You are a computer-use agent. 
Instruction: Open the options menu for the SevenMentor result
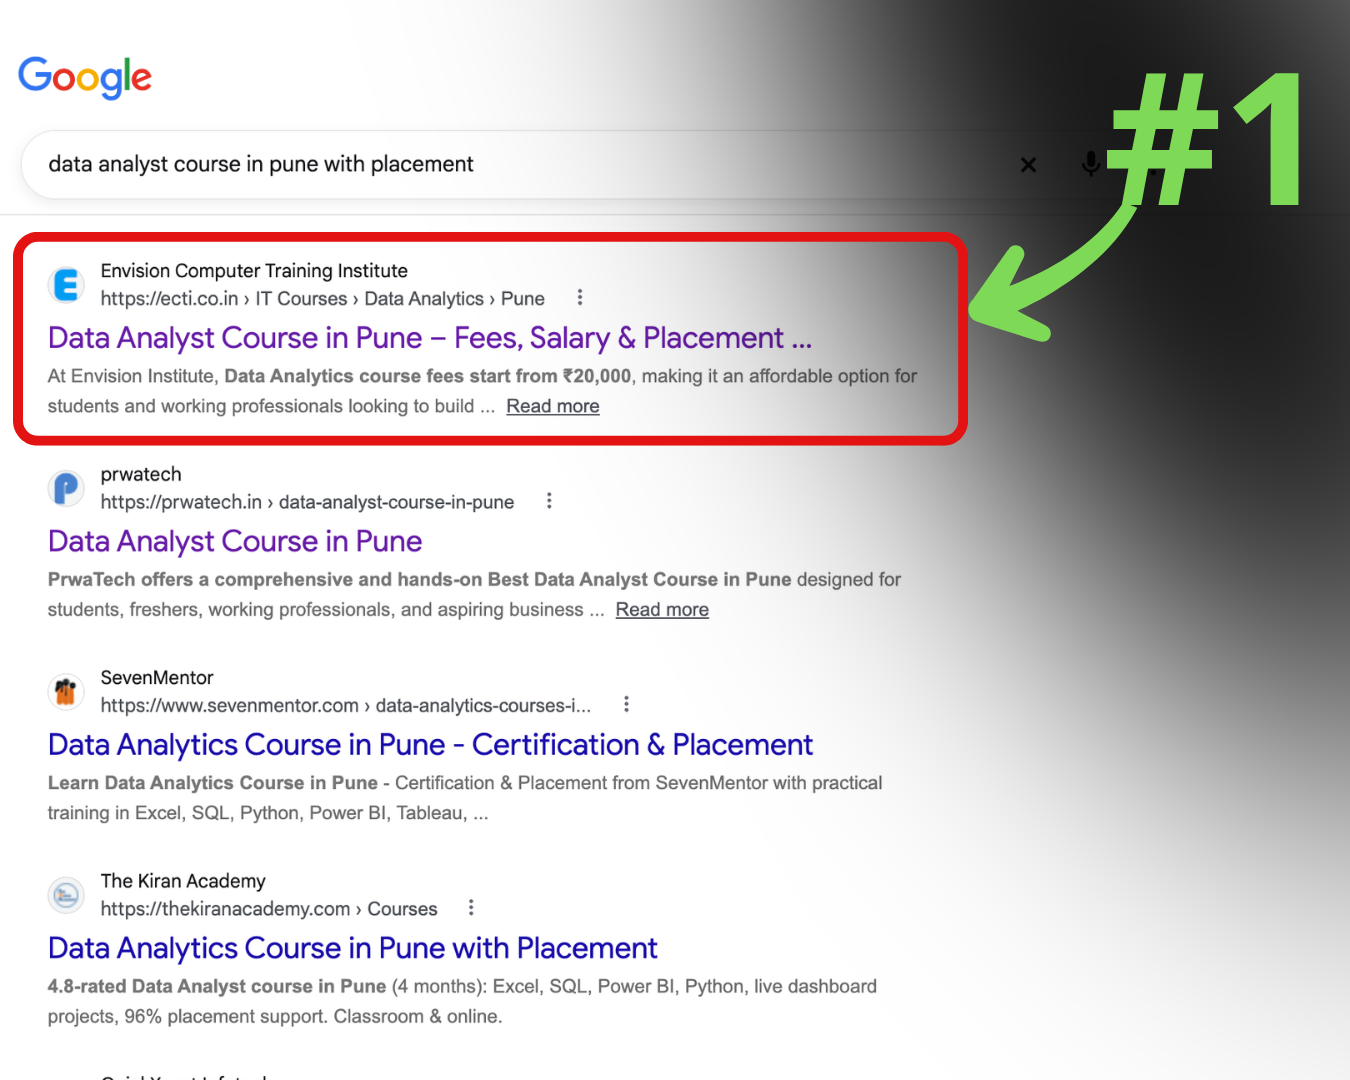tap(626, 705)
